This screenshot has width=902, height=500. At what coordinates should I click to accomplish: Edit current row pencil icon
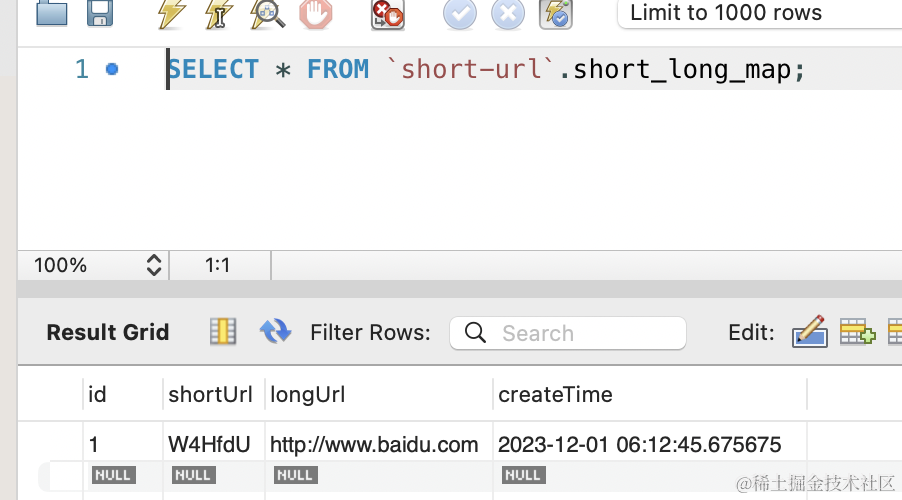[809, 331]
